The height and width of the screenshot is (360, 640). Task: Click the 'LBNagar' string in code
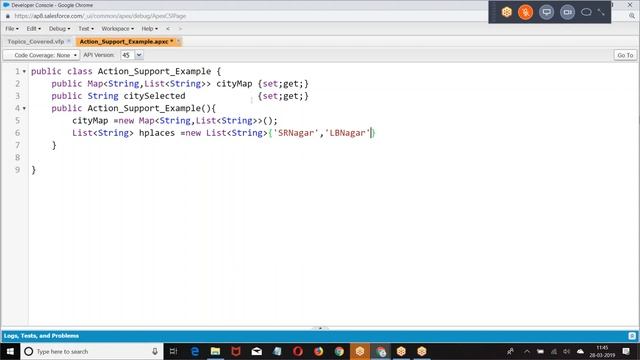point(347,133)
